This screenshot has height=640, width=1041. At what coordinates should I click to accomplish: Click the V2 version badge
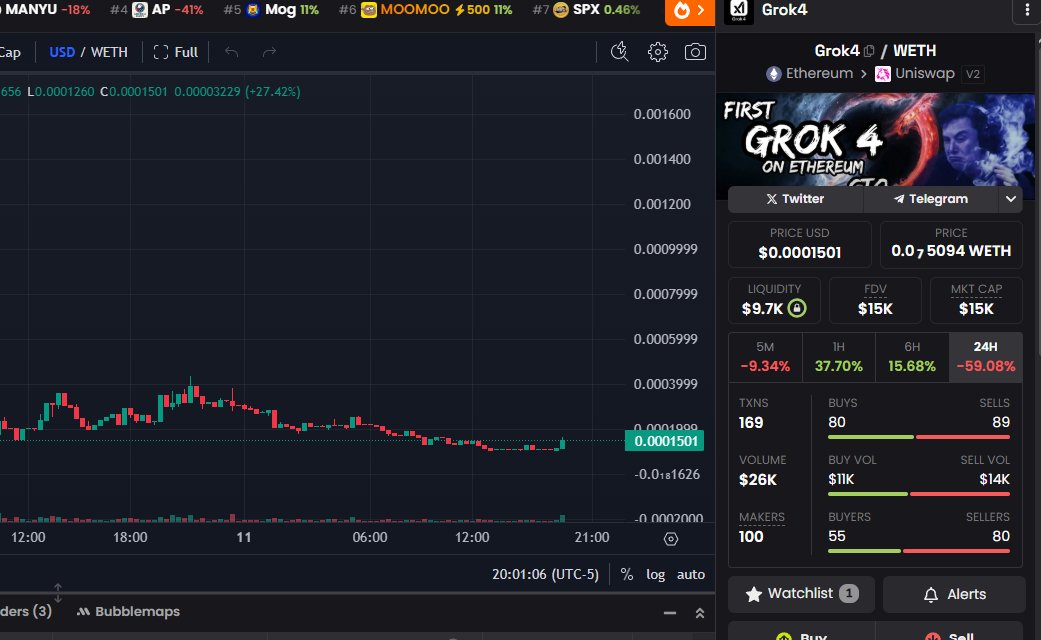(x=973, y=74)
